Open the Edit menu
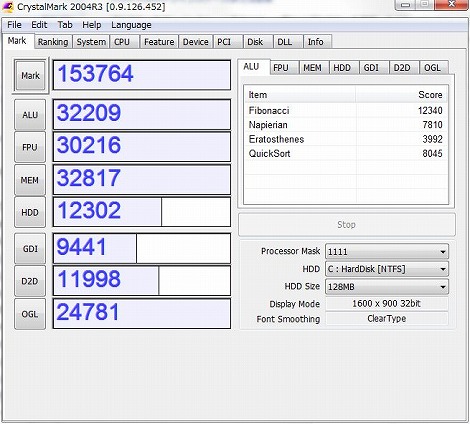Screen dimensions: 470x424 pyautogui.click(x=39, y=25)
